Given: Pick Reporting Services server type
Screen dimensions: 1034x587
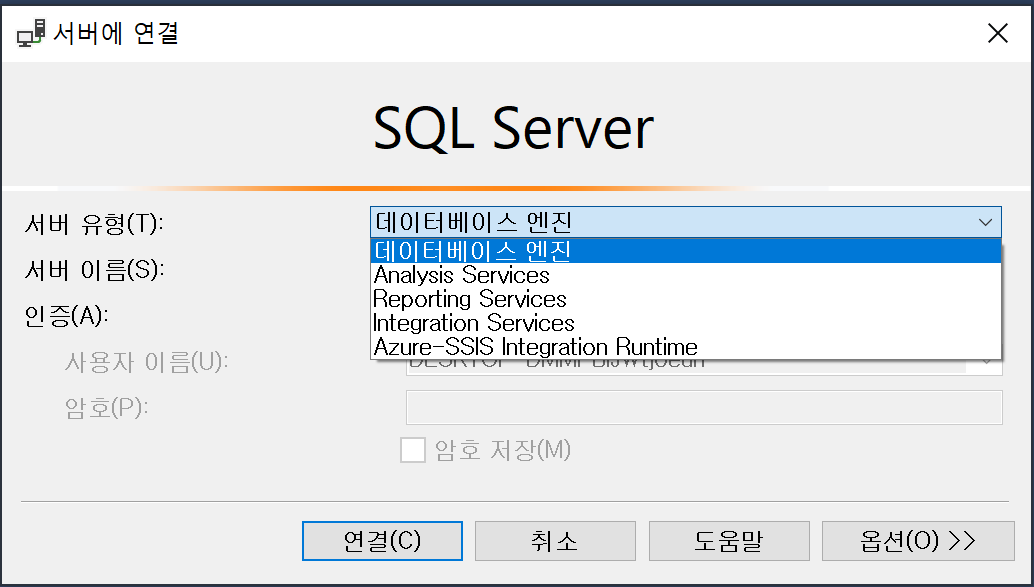Looking at the screenshot, I should (x=686, y=299).
